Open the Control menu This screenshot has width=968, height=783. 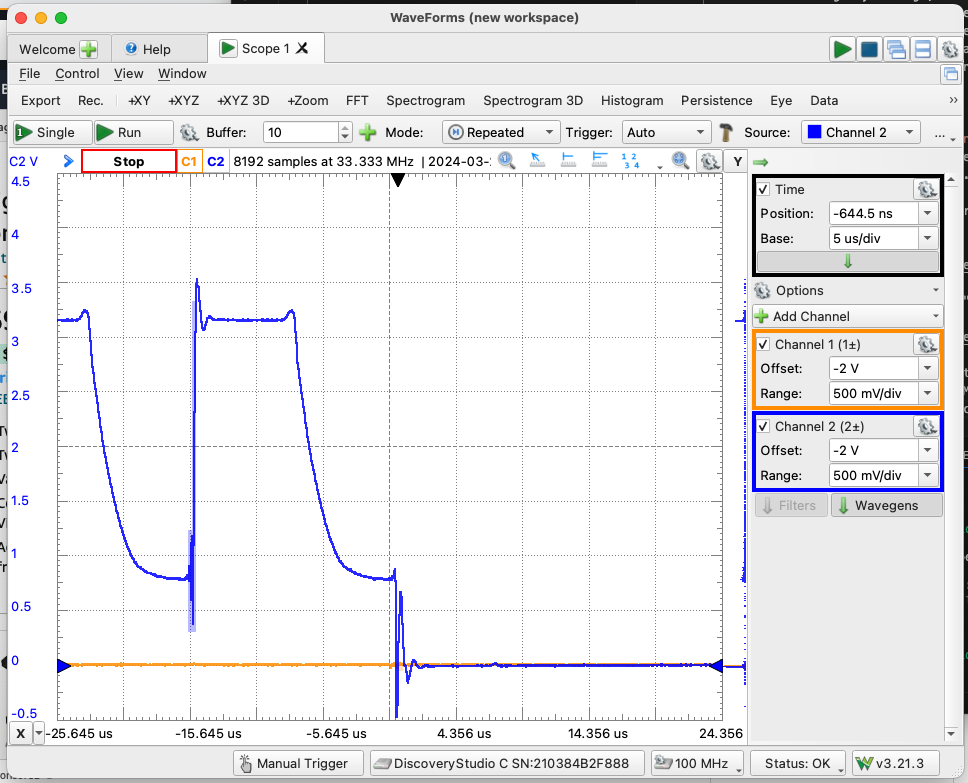coord(77,73)
